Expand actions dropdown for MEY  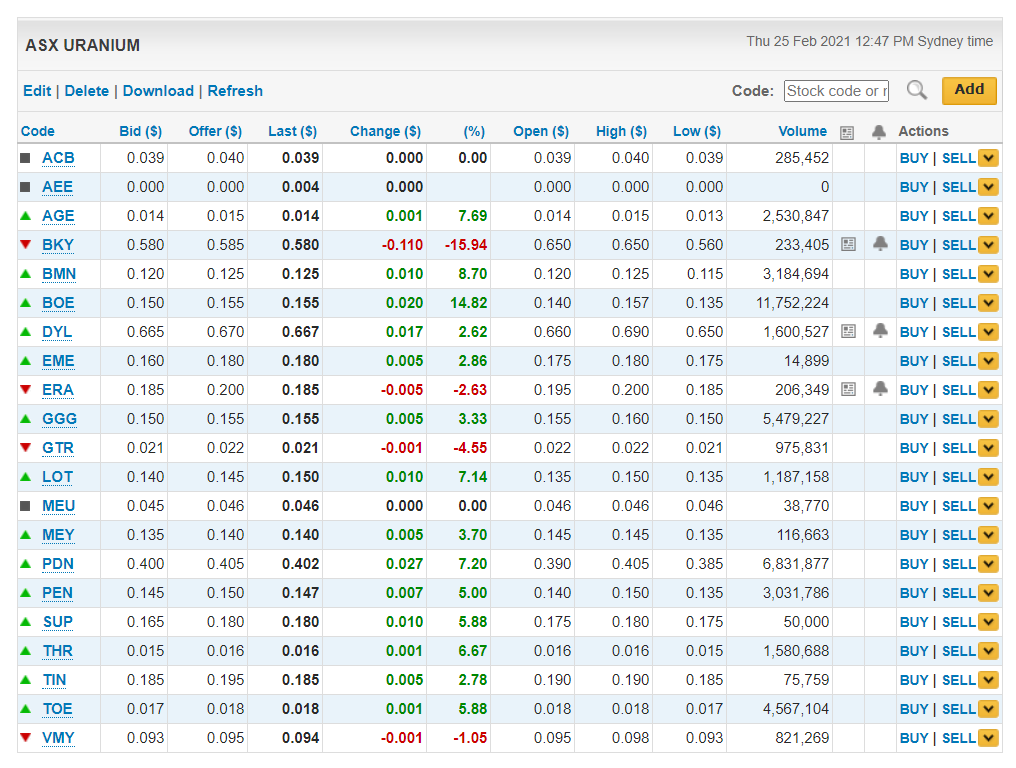[x=988, y=535]
